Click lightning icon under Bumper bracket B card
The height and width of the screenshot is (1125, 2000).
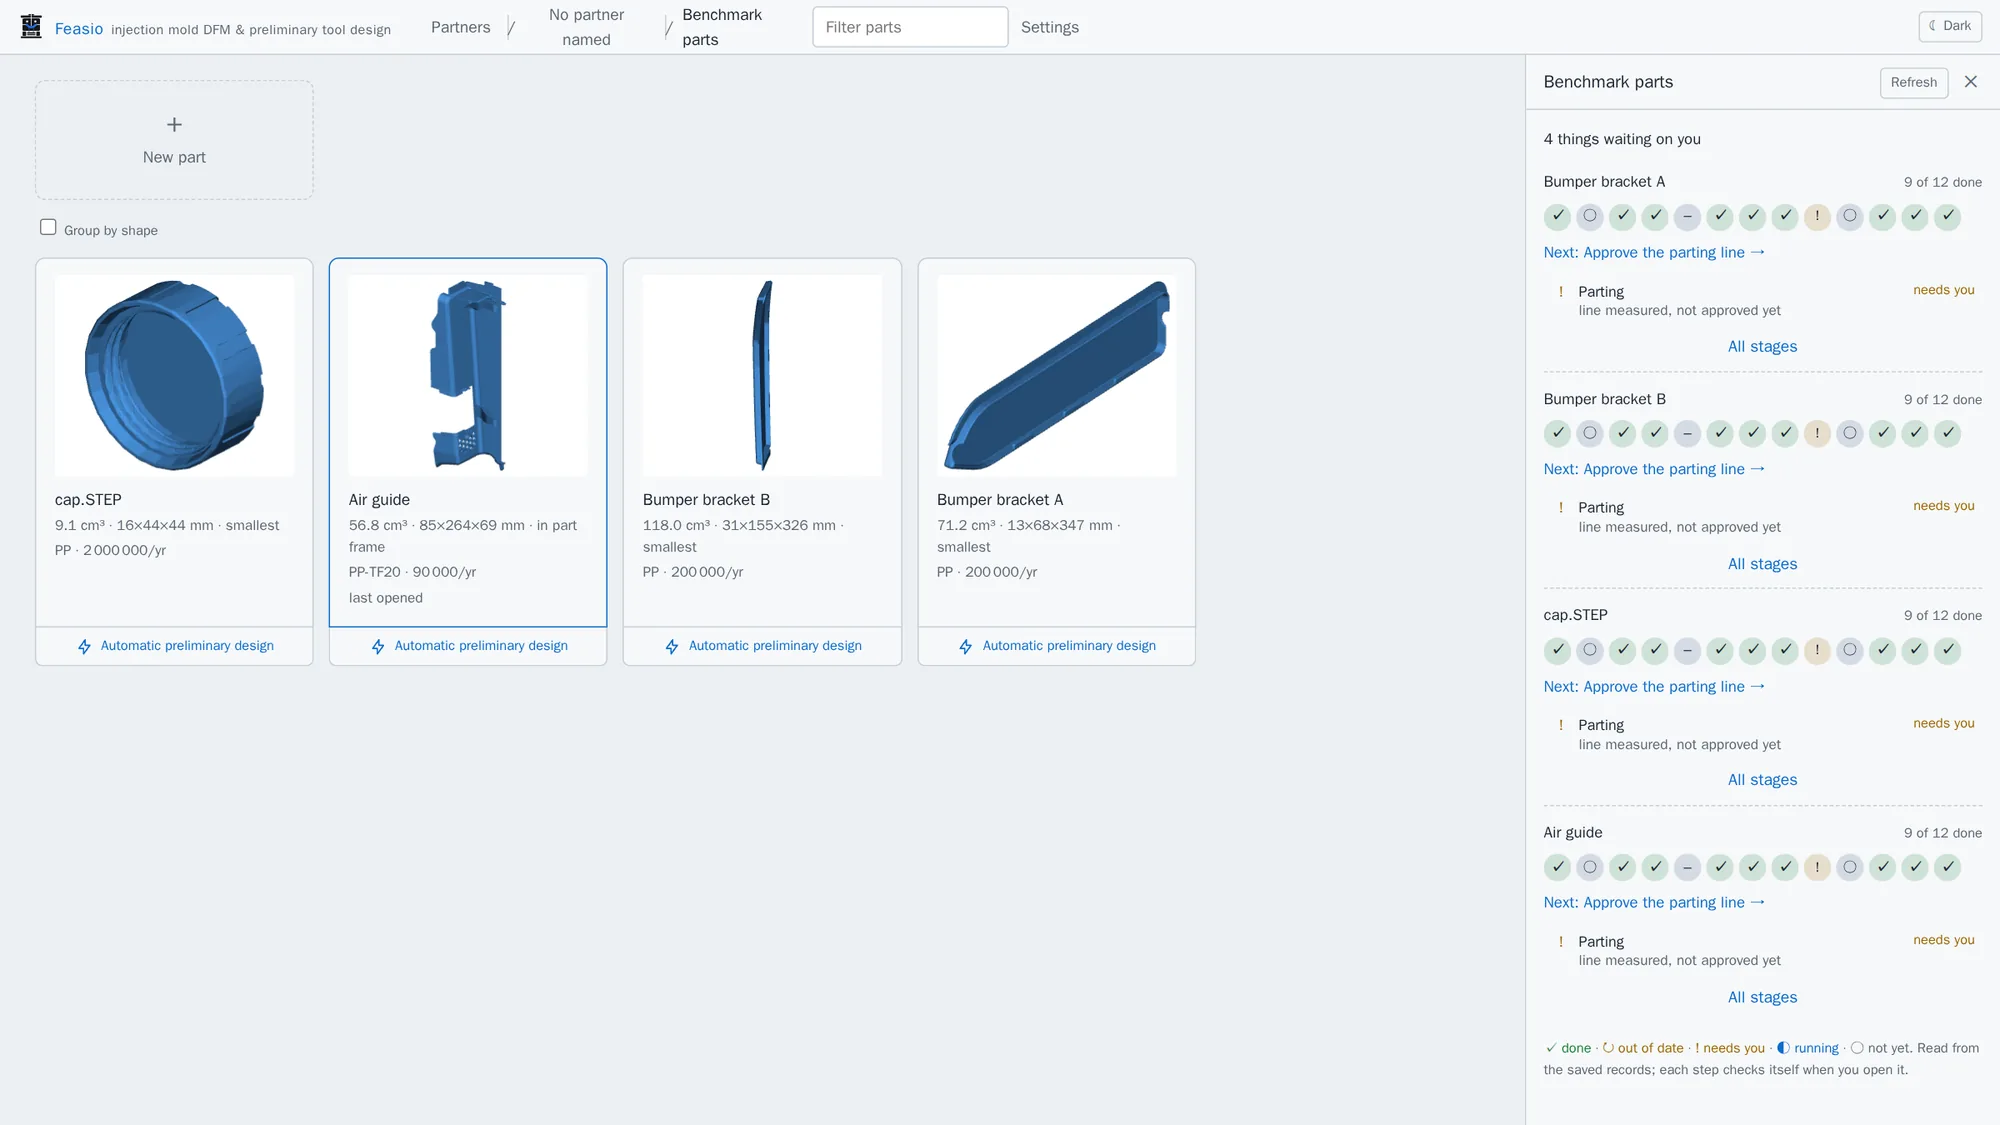tap(672, 647)
